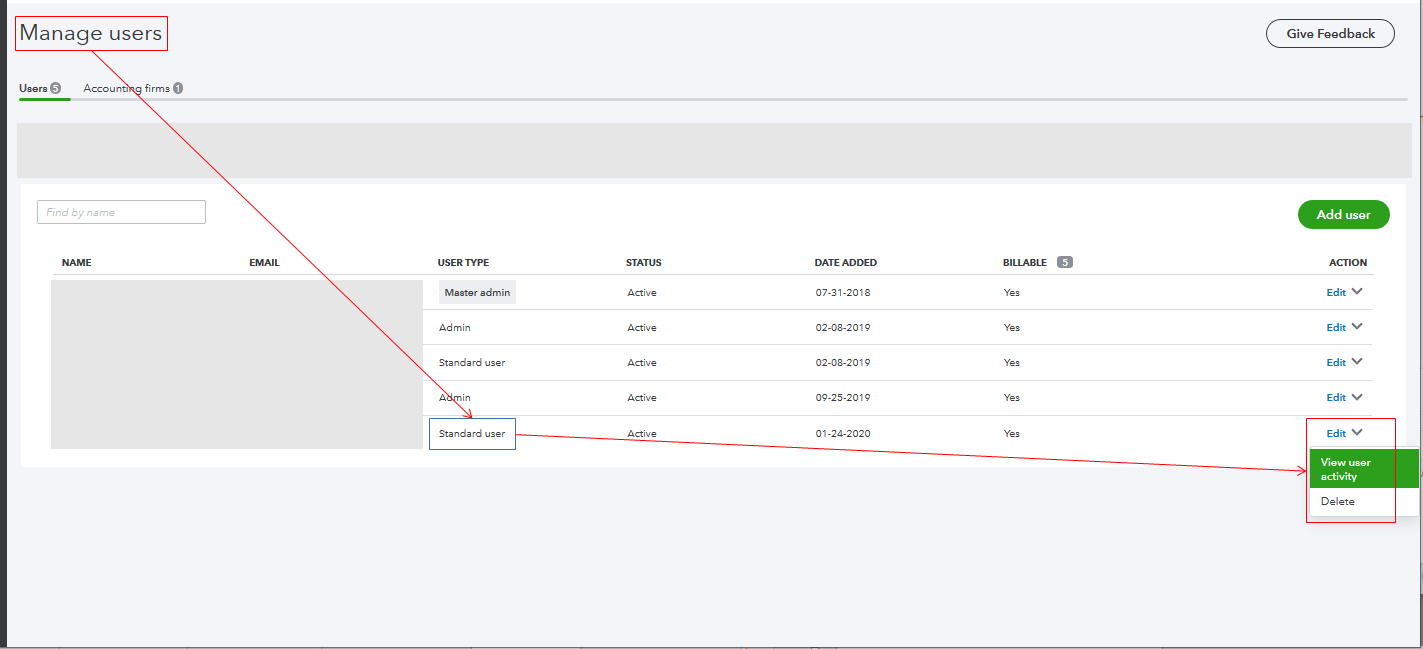Click the DATE ADDED column header

846,262
